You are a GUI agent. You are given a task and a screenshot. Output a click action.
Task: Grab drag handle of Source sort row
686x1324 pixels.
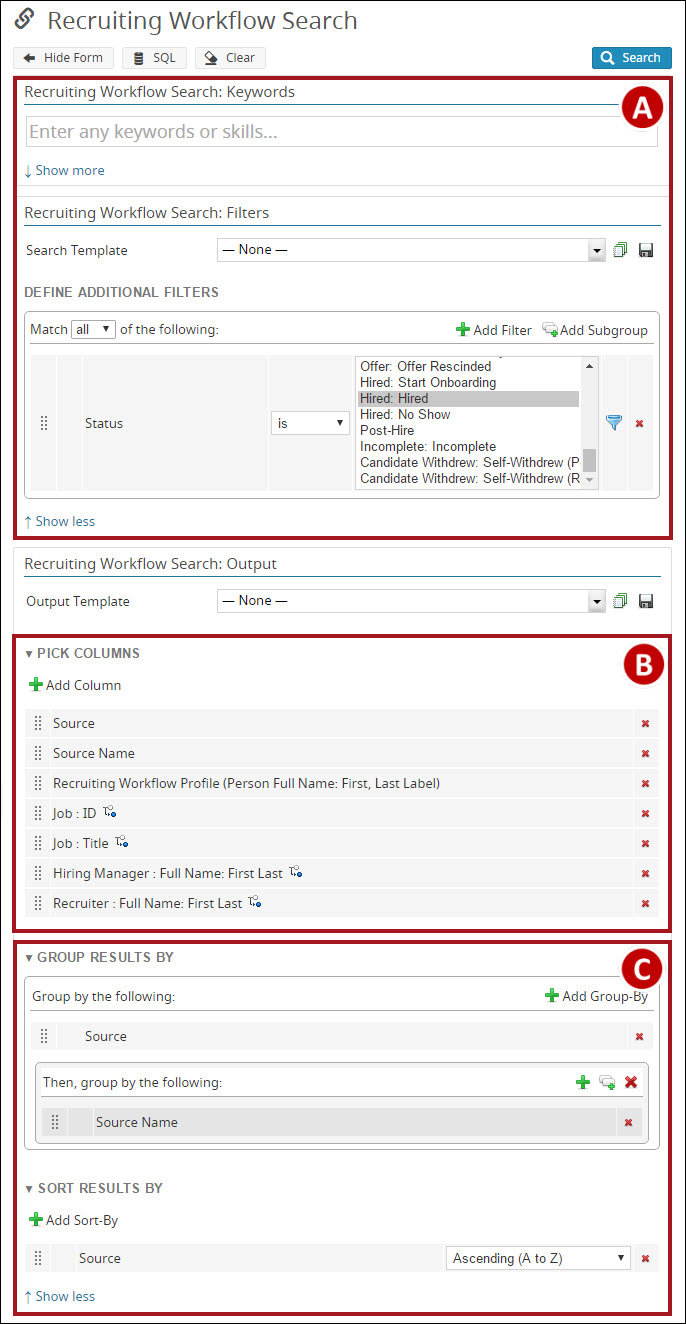38,1258
